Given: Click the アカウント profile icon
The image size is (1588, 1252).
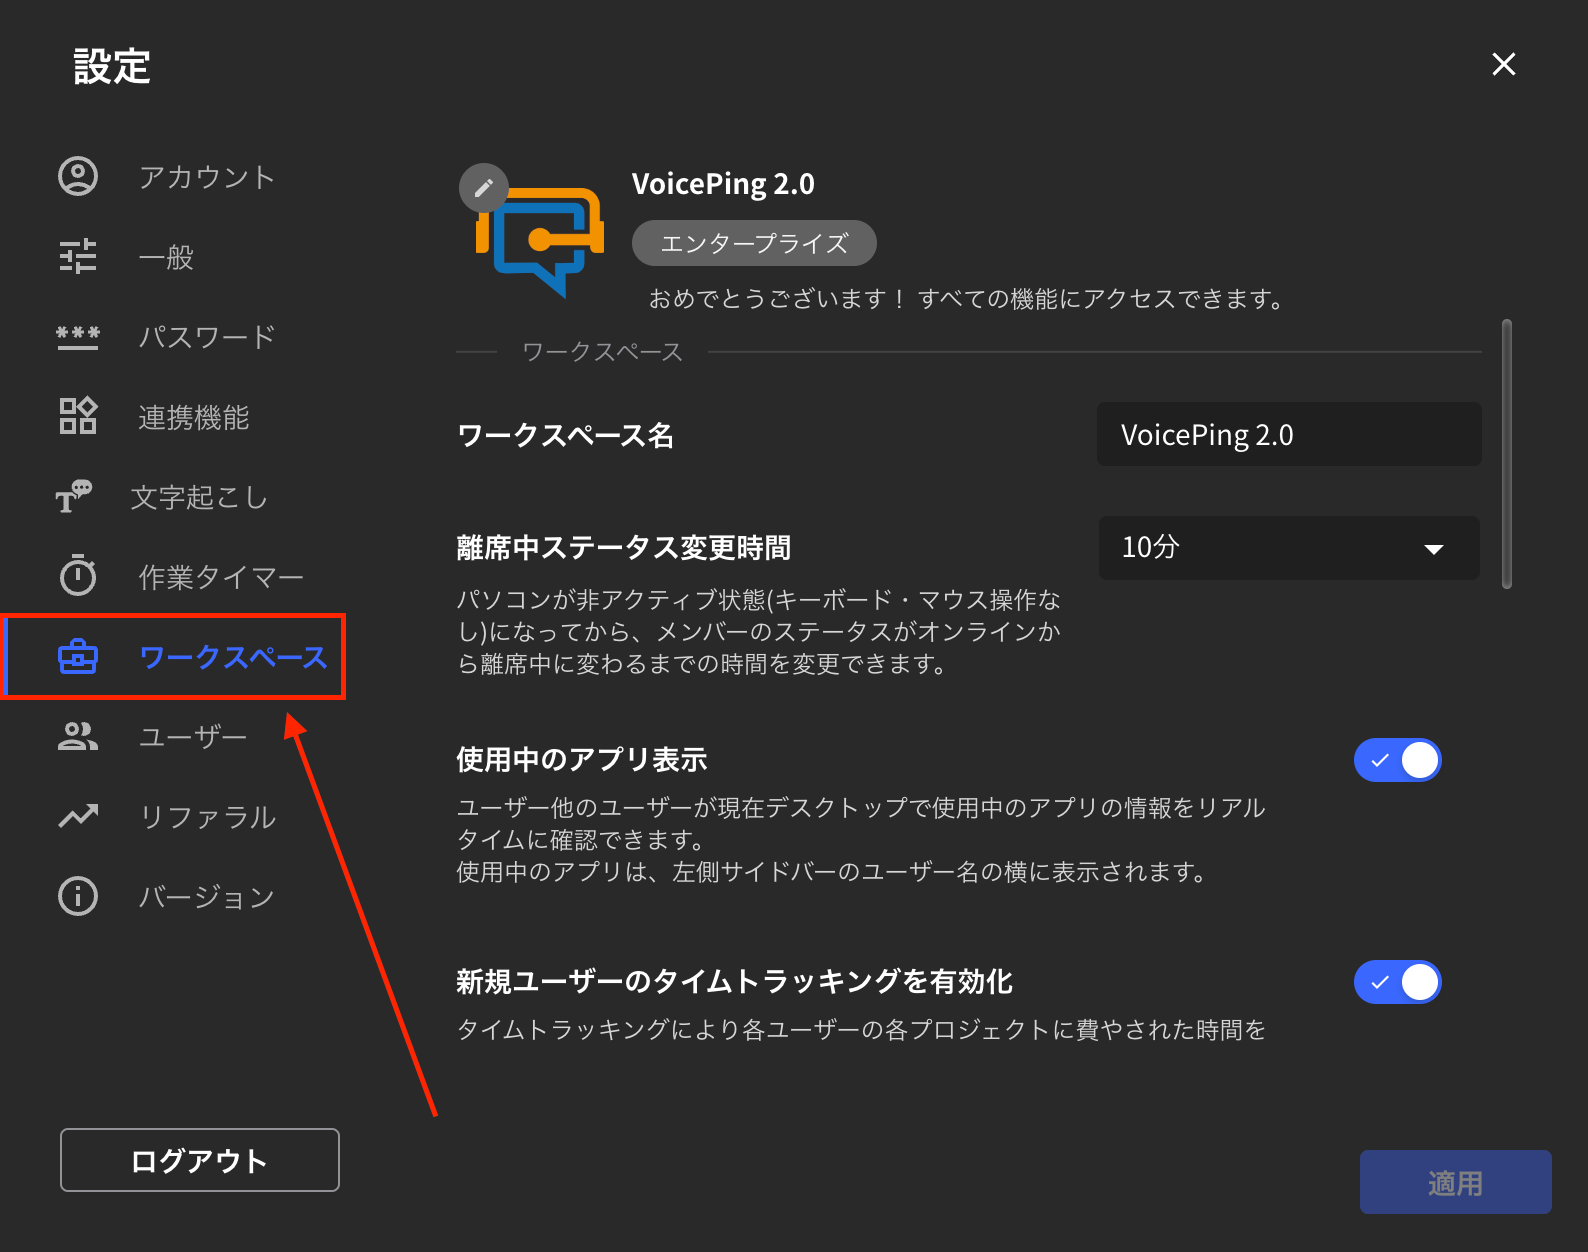Looking at the screenshot, I should (78, 177).
